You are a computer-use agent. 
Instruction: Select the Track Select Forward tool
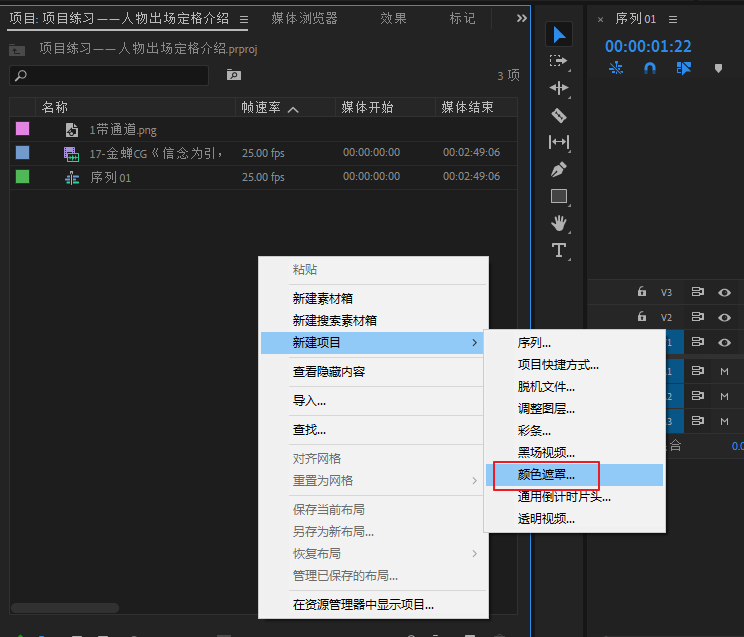[559, 62]
